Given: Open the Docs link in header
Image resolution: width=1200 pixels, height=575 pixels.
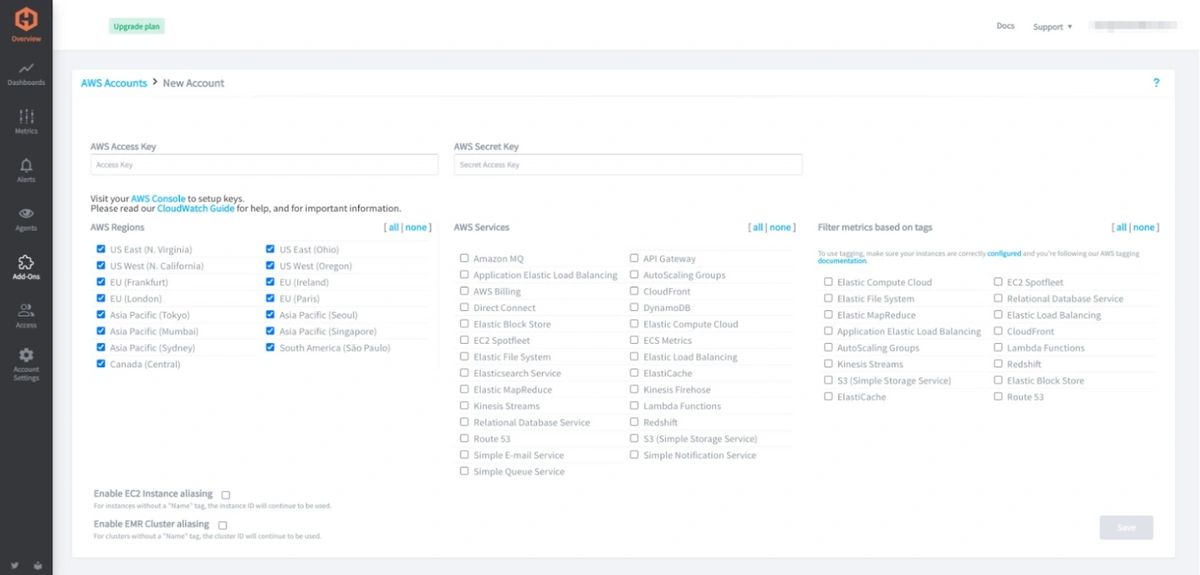Looking at the screenshot, I should (x=1005, y=26).
